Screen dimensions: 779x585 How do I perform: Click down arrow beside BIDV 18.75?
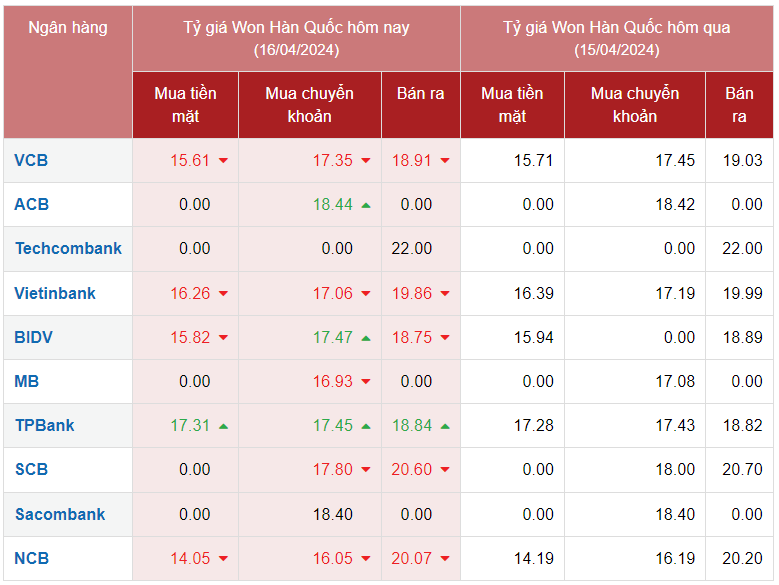click(445, 338)
